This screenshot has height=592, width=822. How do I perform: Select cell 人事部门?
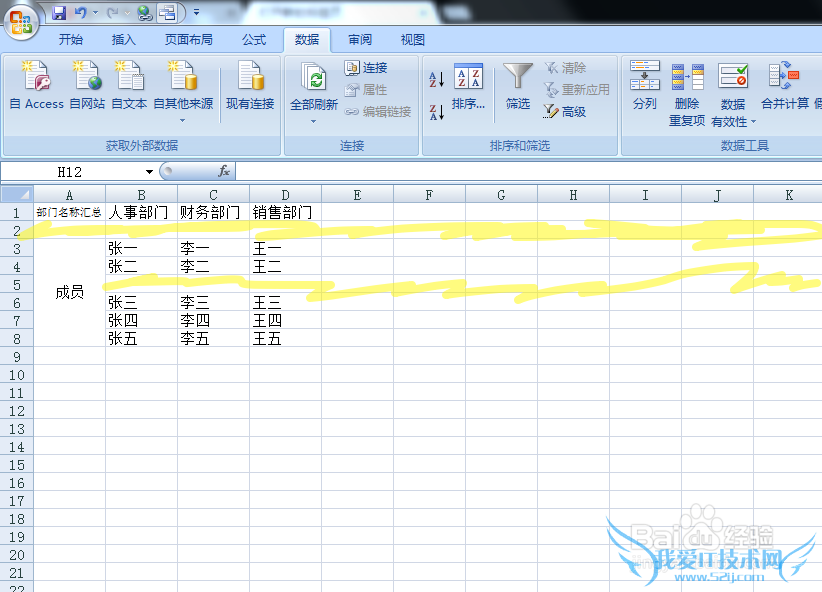(141, 212)
